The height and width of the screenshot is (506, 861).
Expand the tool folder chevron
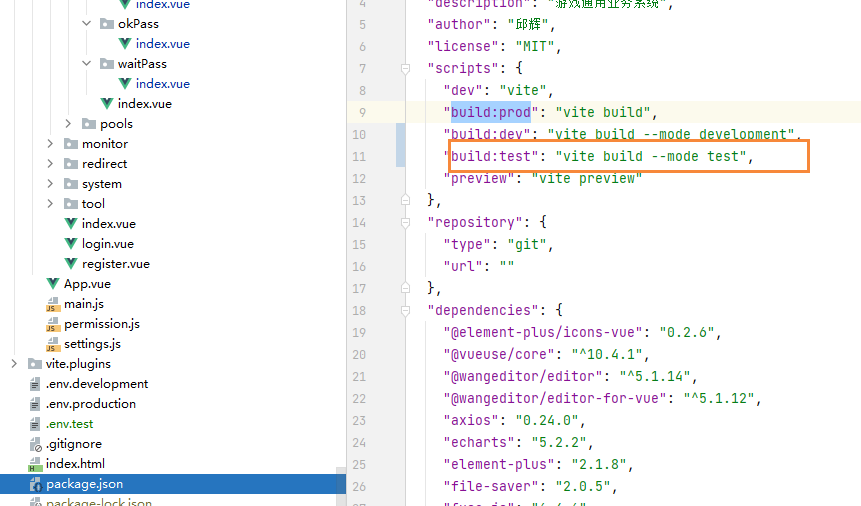click(x=50, y=204)
